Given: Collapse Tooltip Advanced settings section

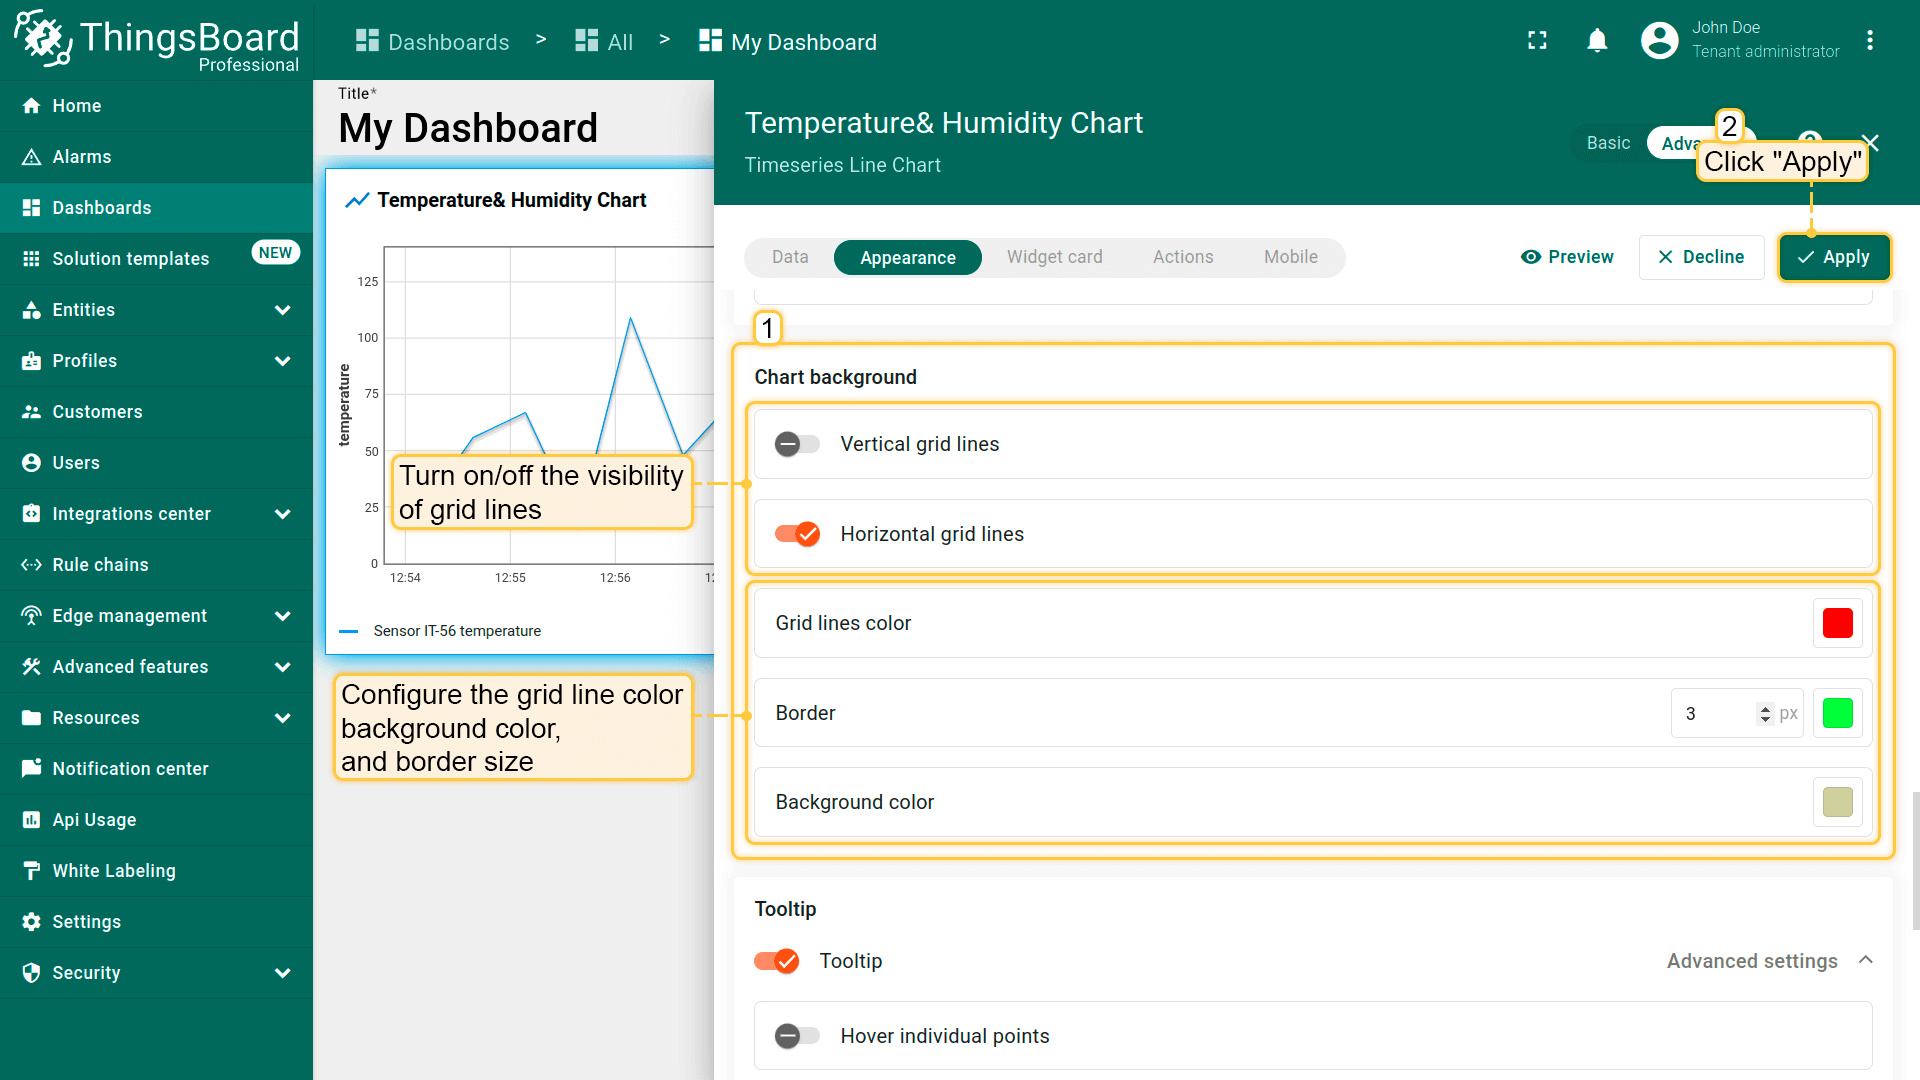Looking at the screenshot, I should (1865, 961).
